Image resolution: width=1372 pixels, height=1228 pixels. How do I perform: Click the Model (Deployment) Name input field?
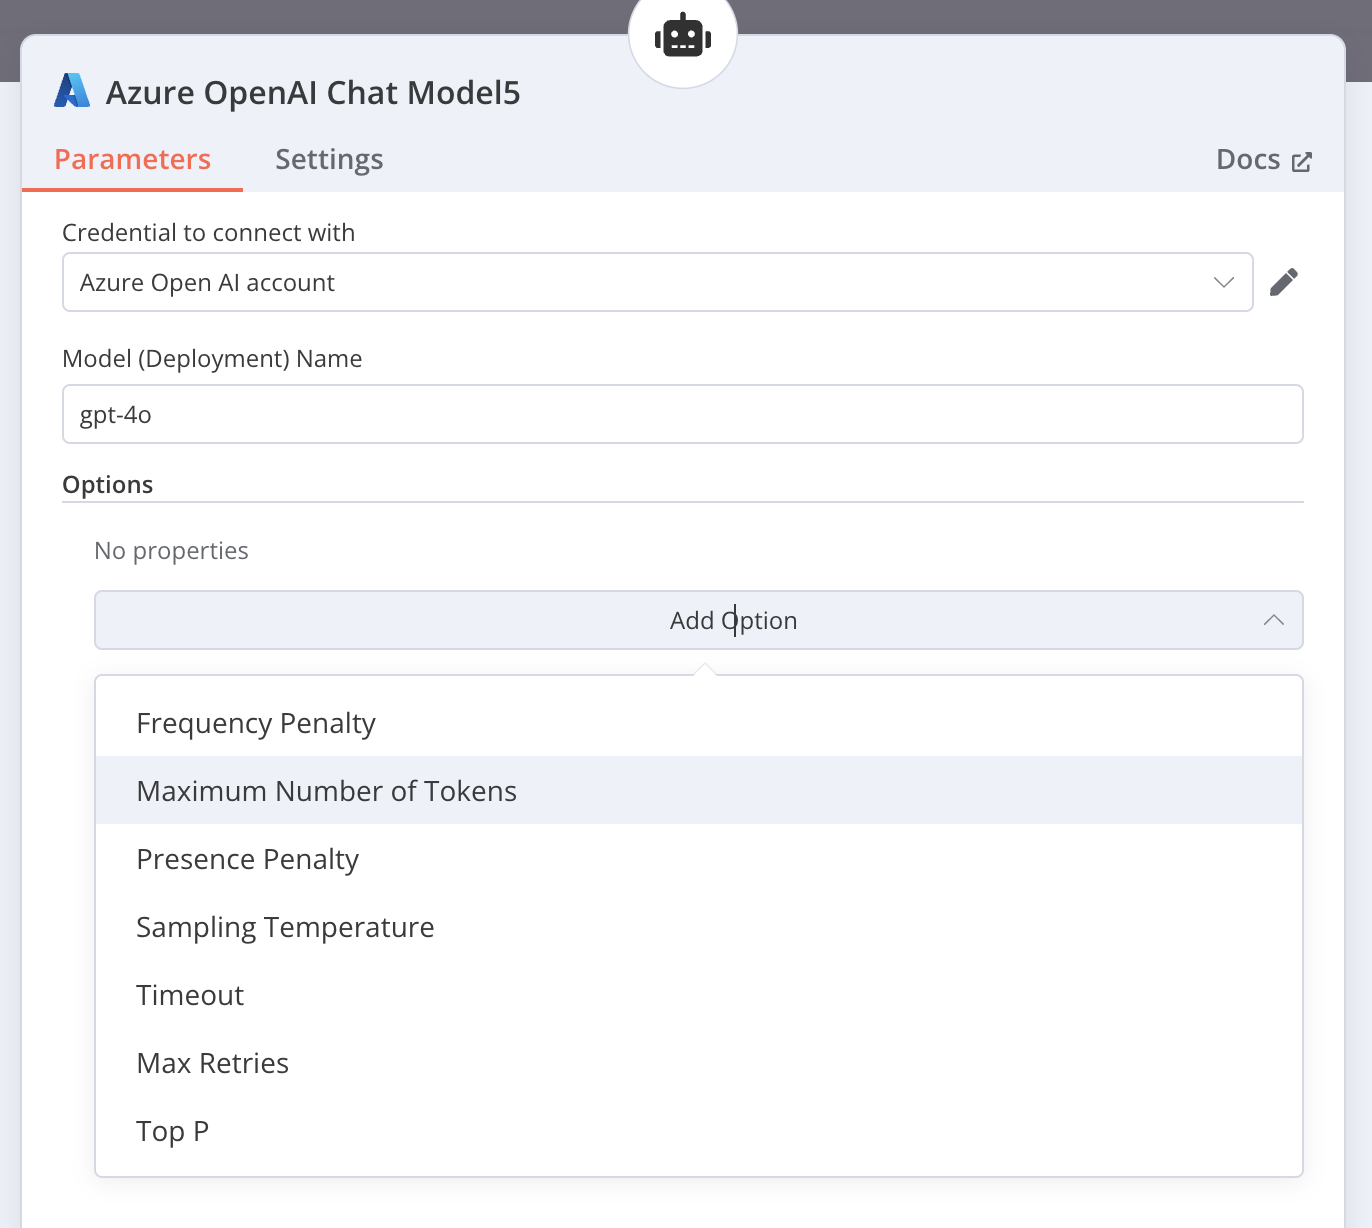pos(682,414)
